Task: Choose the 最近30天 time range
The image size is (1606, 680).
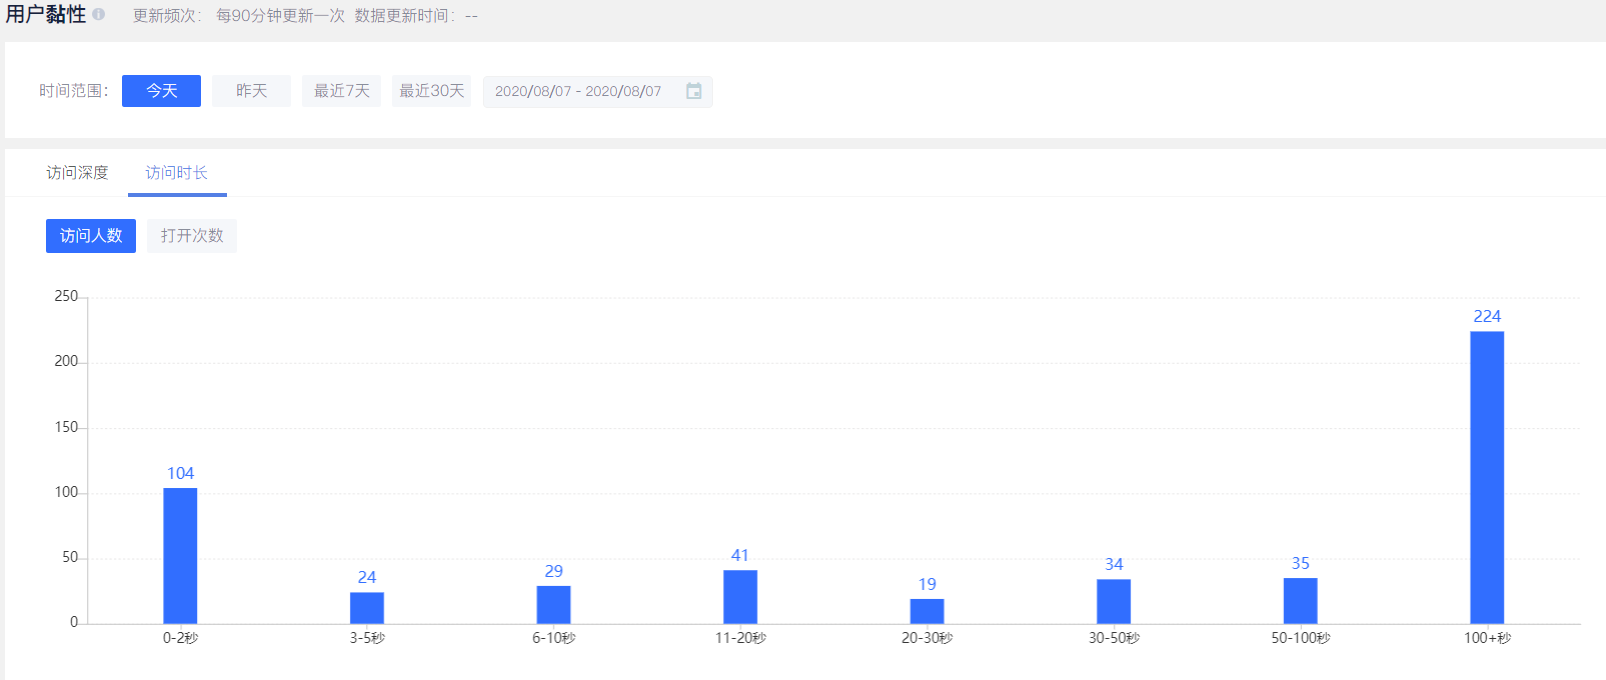Action: (431, 91)
